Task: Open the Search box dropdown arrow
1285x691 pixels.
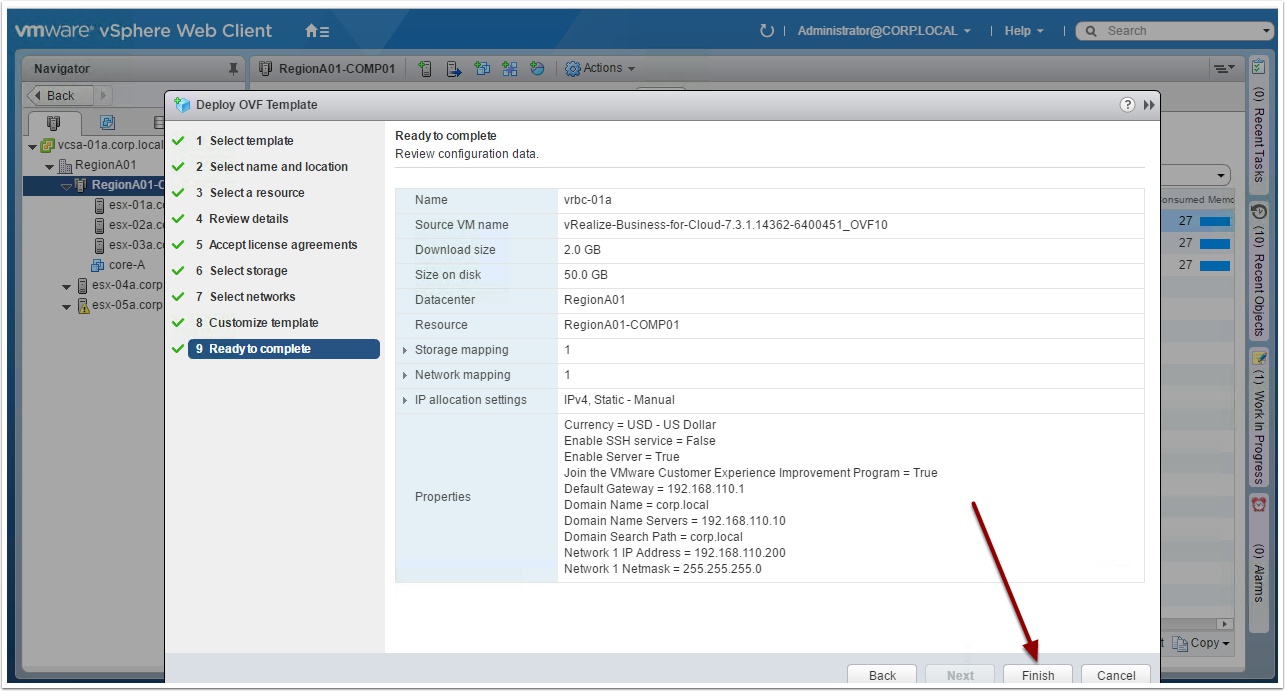Action: (1268, 31)
